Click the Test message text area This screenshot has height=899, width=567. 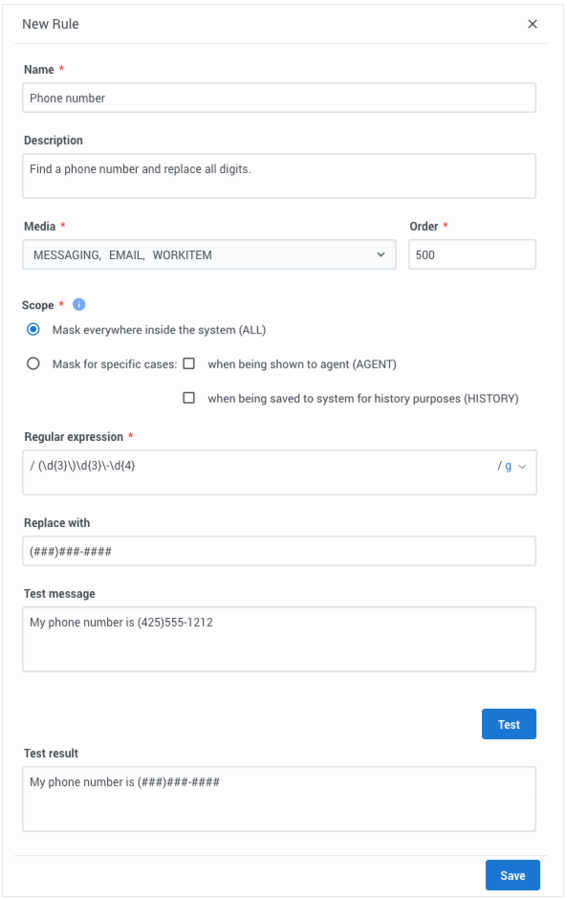[x=279, y=639]
